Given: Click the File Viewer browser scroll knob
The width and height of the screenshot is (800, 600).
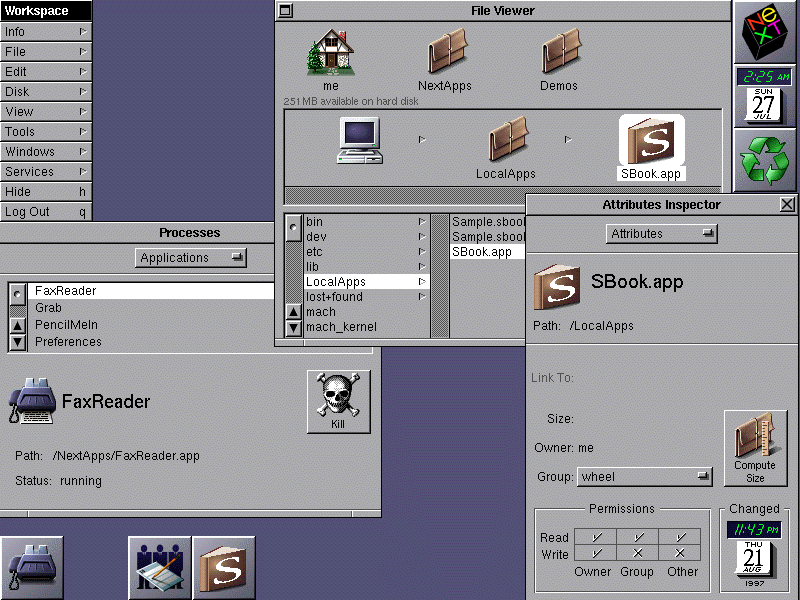Looking at the screenshot, I should pyautogui.click(x=293, y=228).
